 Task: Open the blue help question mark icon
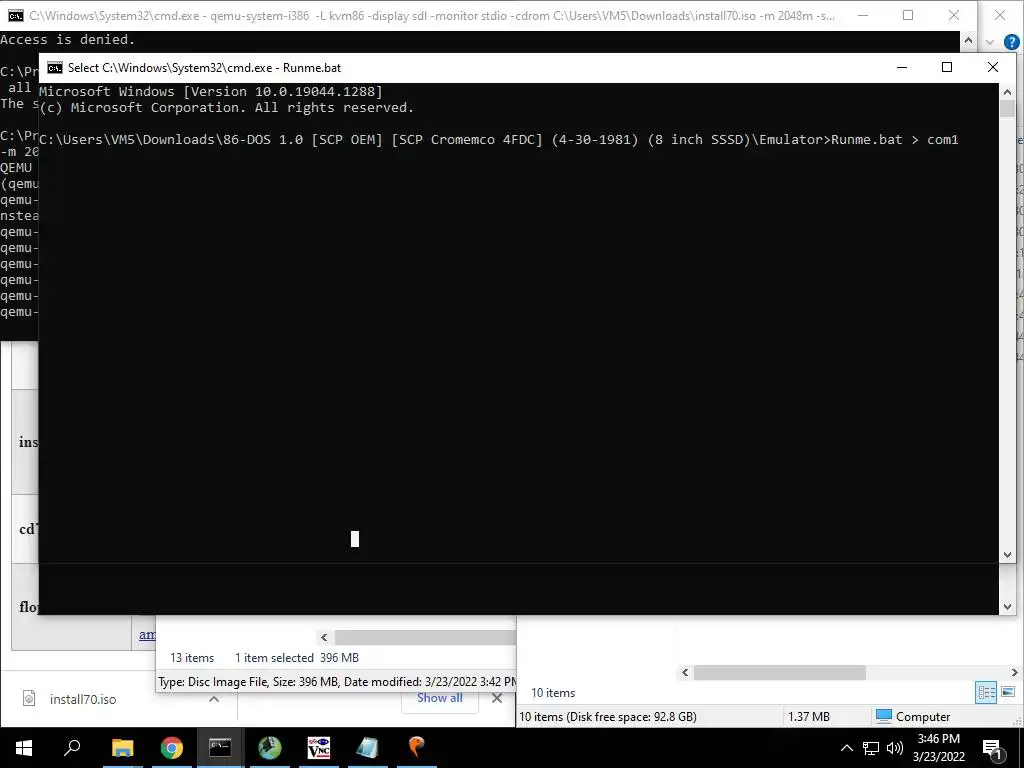[x=1012, y=42]
